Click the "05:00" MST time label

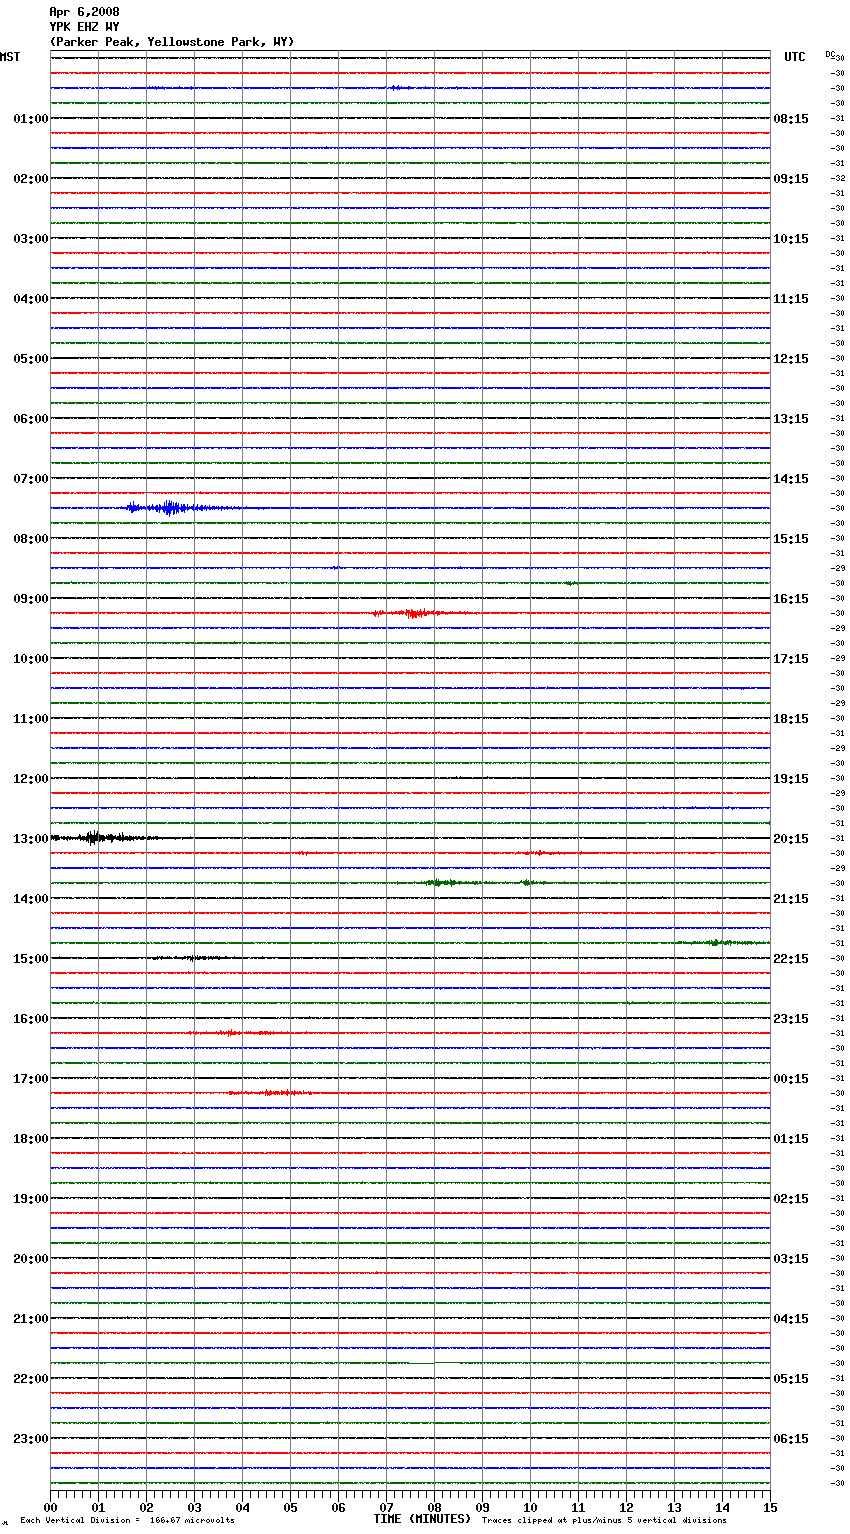(x=31, y=359)
